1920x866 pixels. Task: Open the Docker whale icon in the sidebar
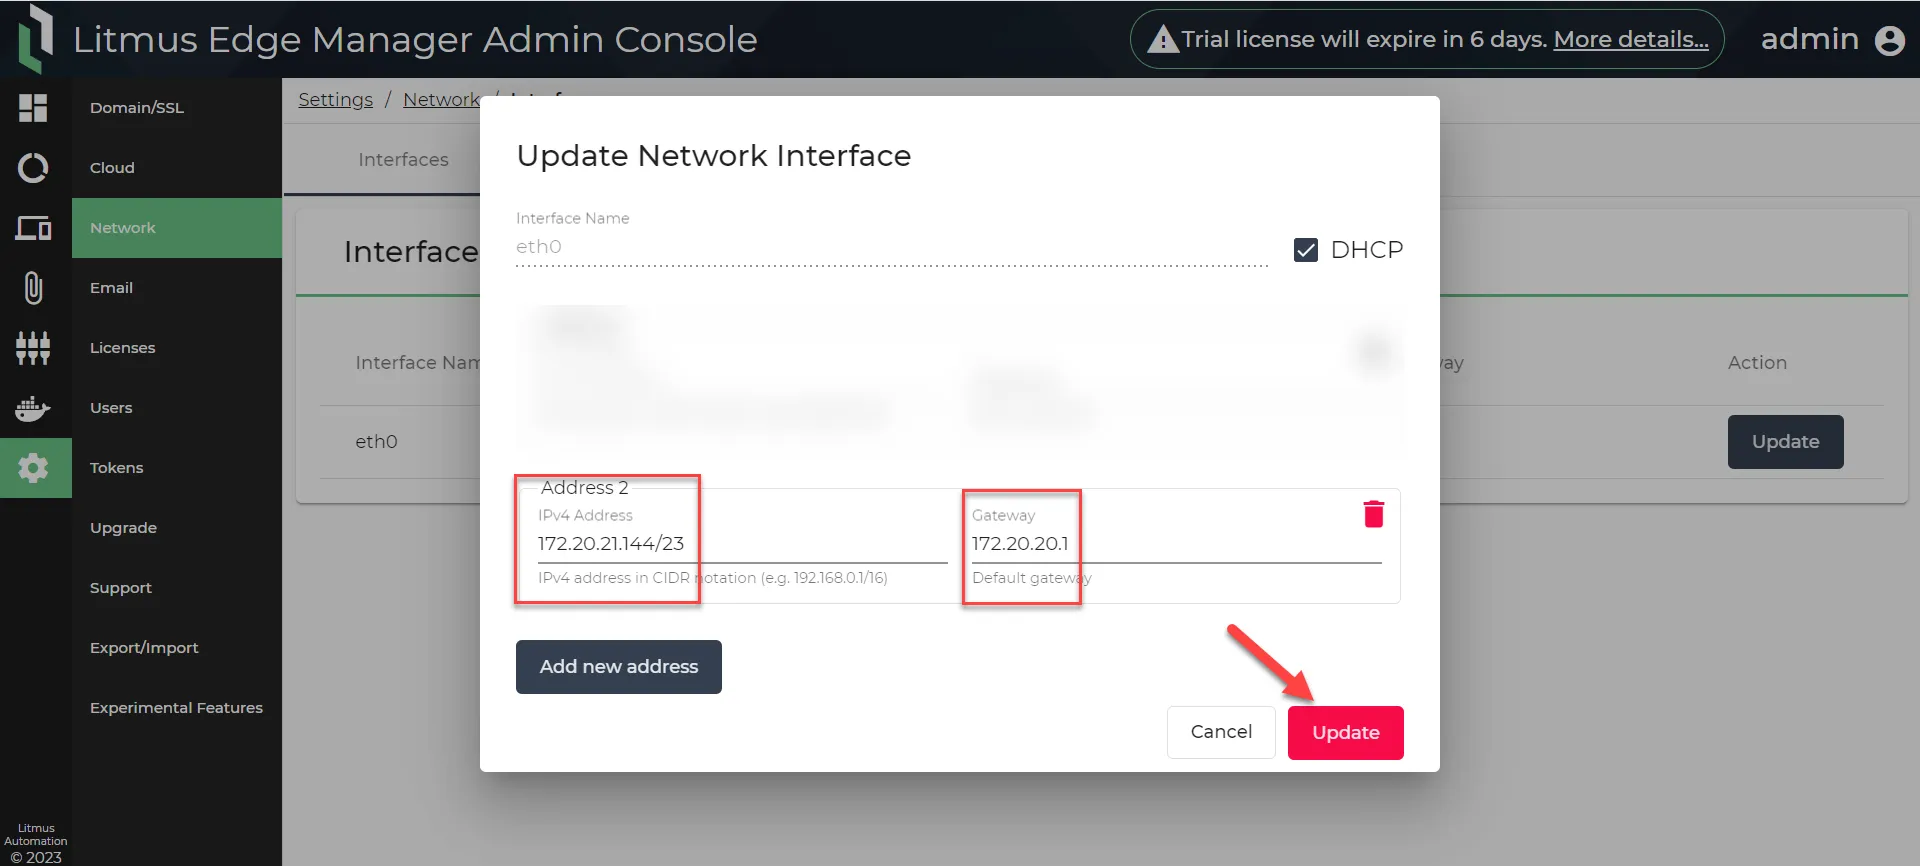pos(33,408)
